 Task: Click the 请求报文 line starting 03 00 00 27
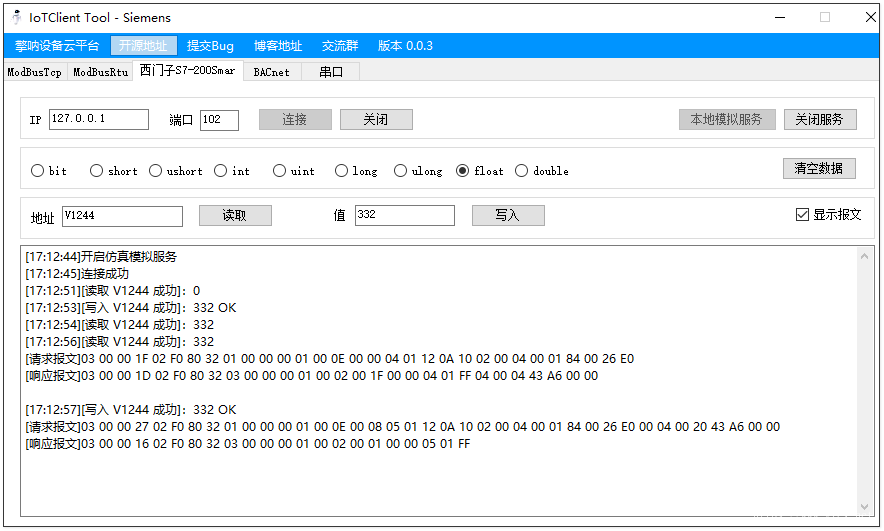tap(403, 427)
